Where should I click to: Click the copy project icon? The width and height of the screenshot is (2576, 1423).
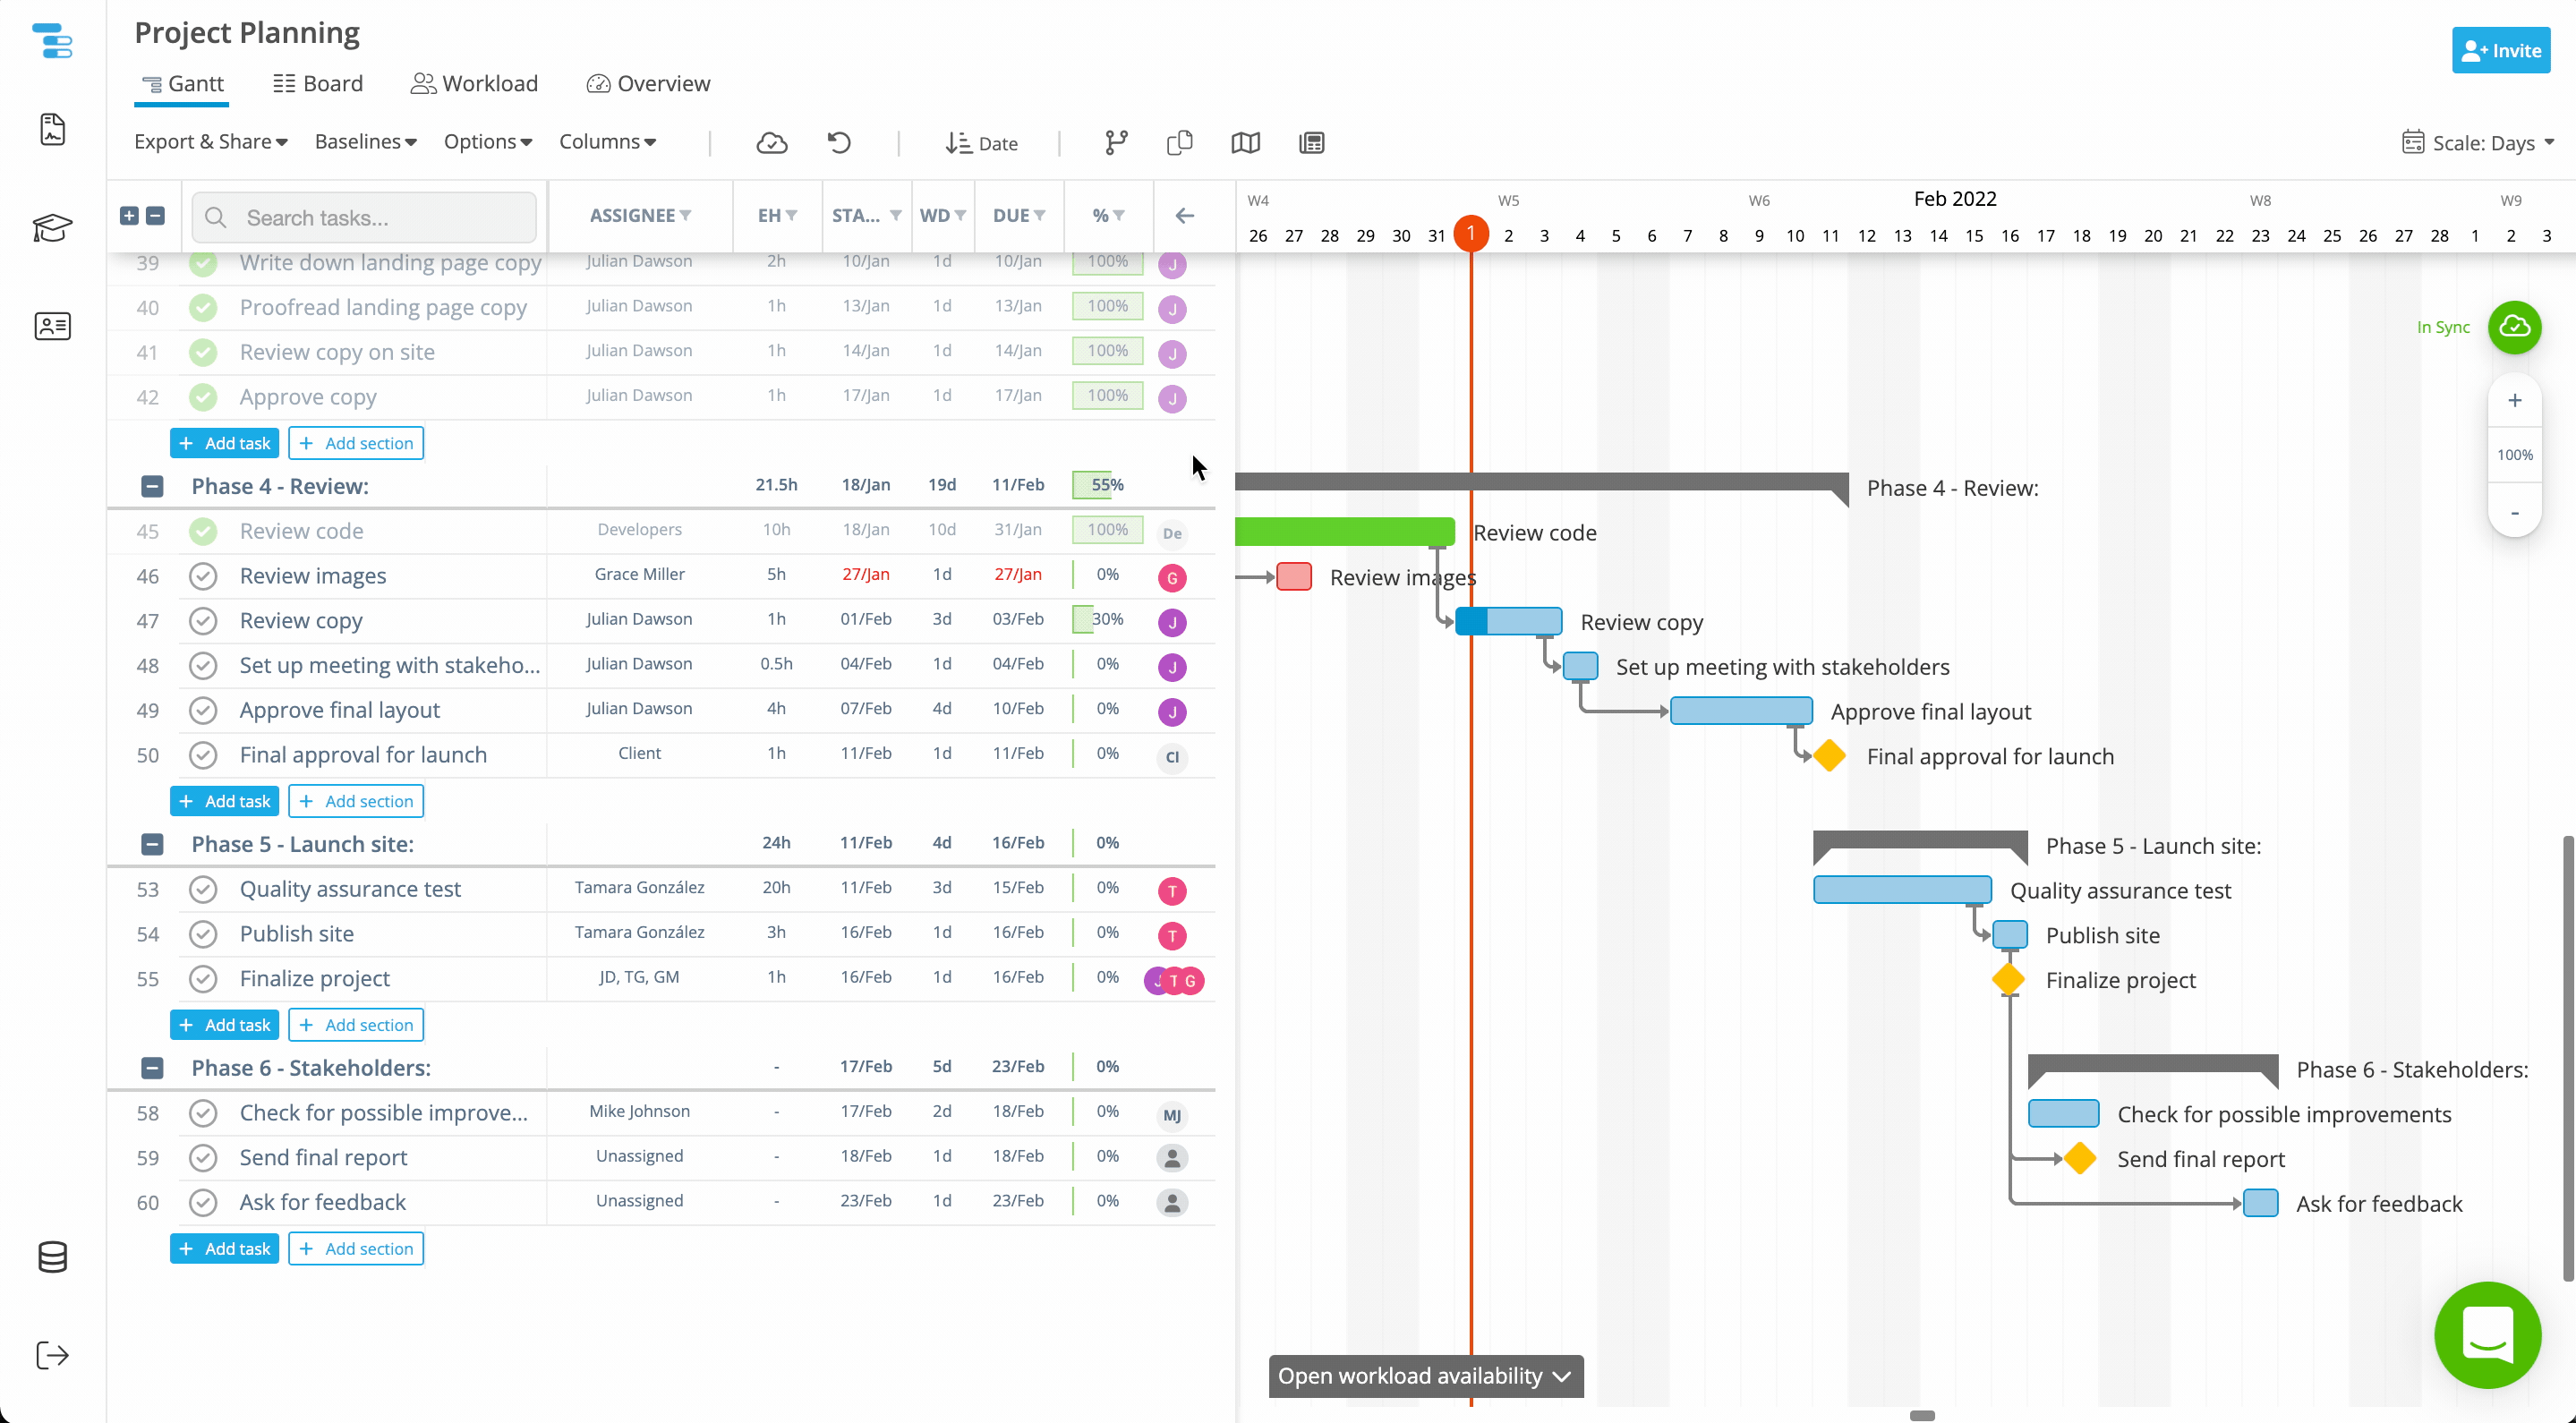1179,143
